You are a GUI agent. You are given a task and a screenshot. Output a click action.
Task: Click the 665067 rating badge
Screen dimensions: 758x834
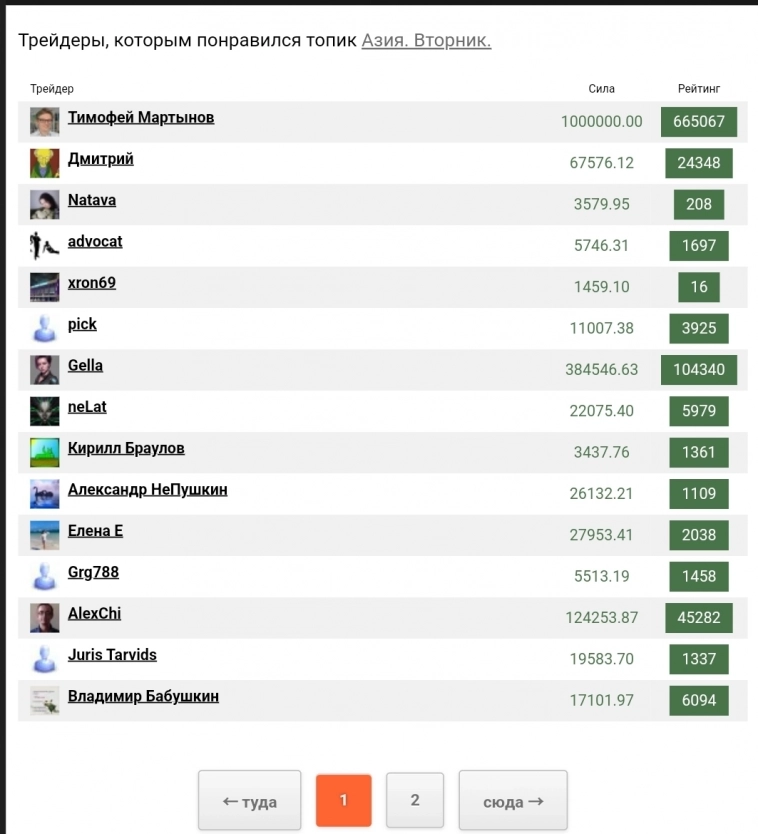(x=699, y=122)
